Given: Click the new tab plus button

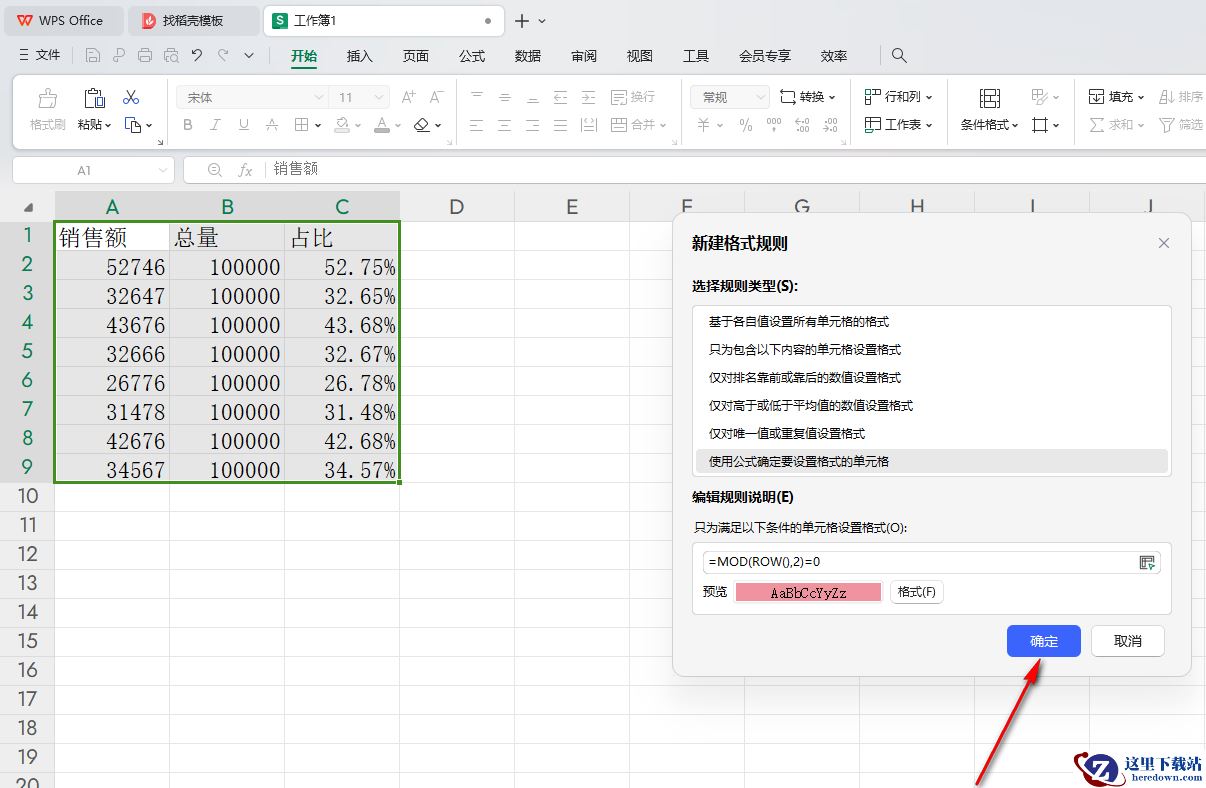Looking at the screenshot, I should click(522, 21).
